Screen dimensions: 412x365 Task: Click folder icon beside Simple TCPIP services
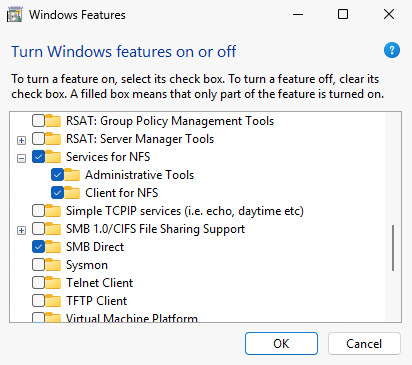pyautogui.click(x=53, y=211)
